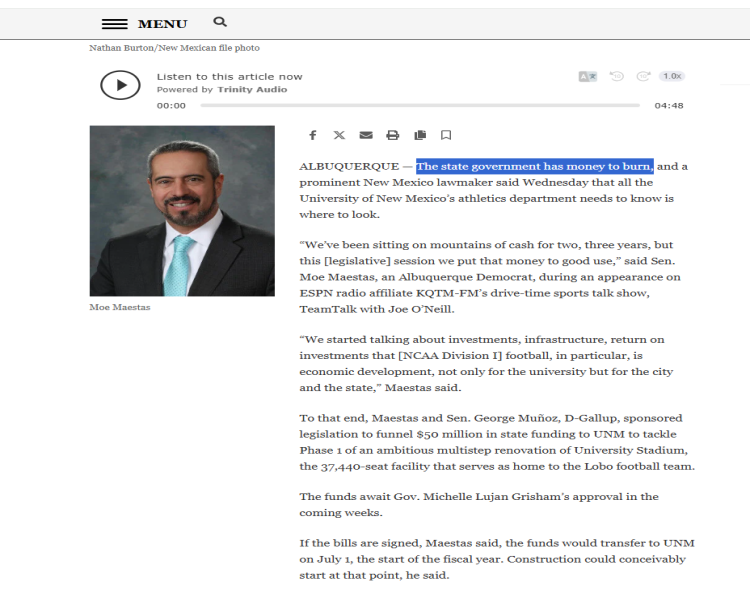Open the hamburger MENU

click(144, 23)
